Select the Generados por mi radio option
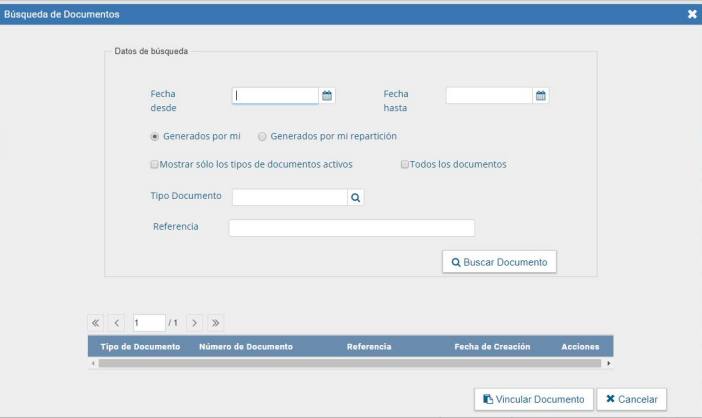 [154, 137]
